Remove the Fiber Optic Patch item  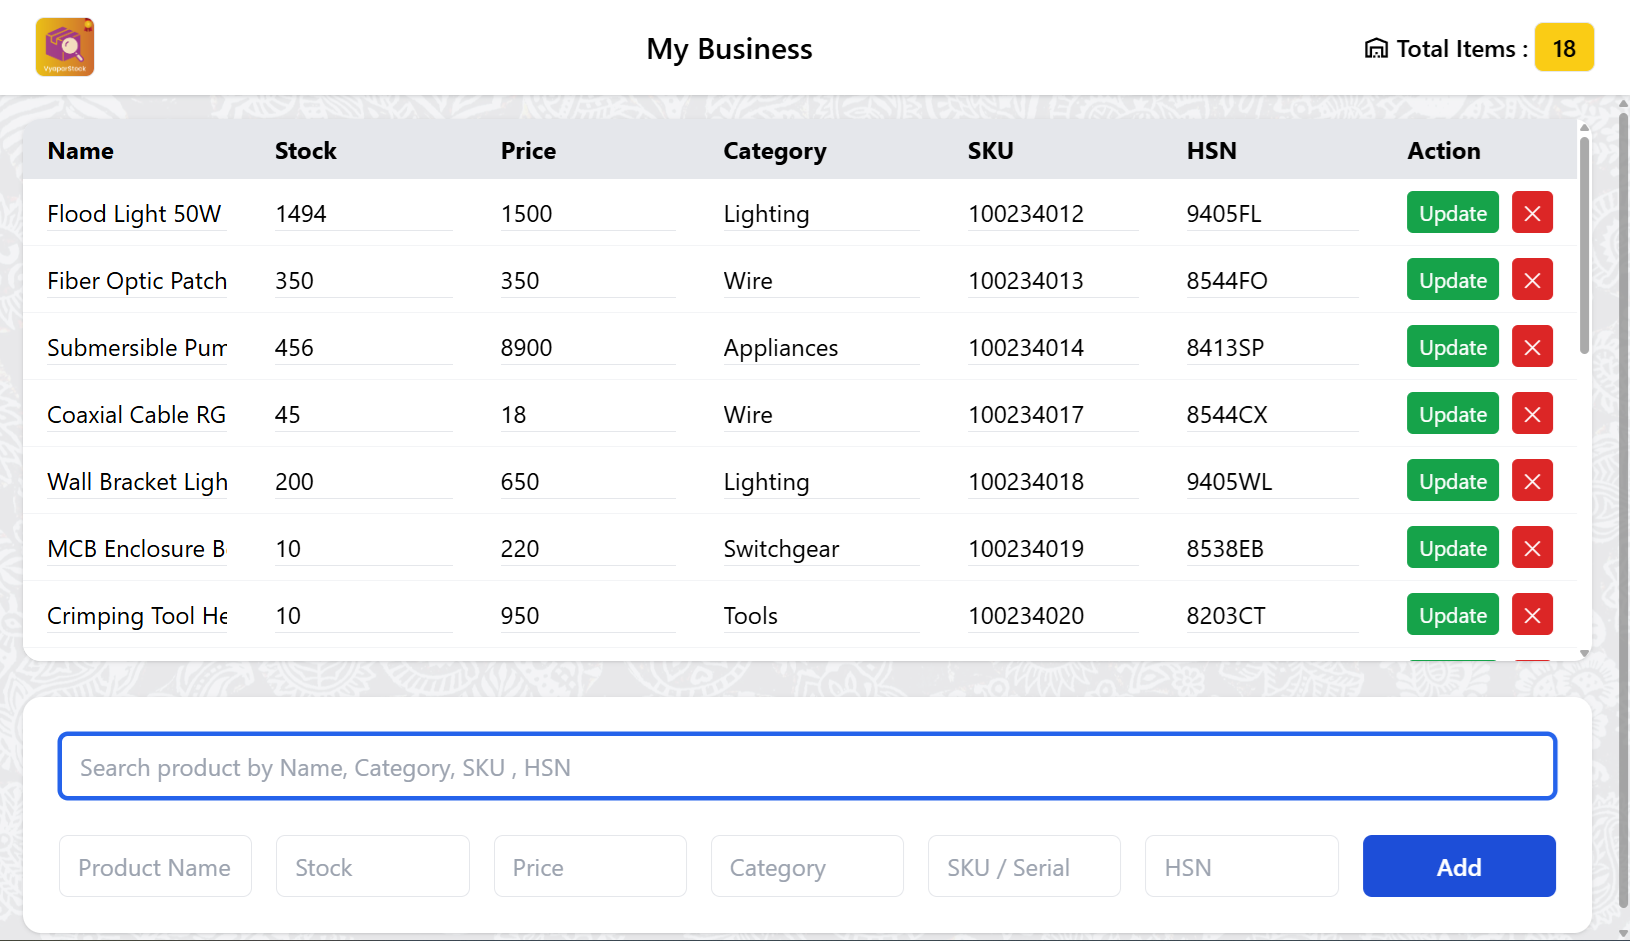(1532, 279)
